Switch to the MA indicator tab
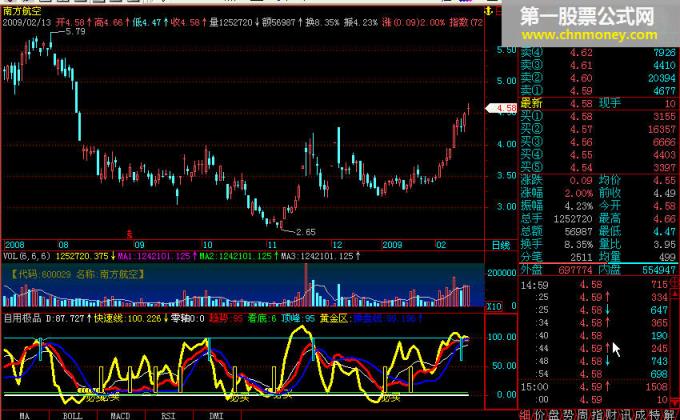 pos(25,416)
